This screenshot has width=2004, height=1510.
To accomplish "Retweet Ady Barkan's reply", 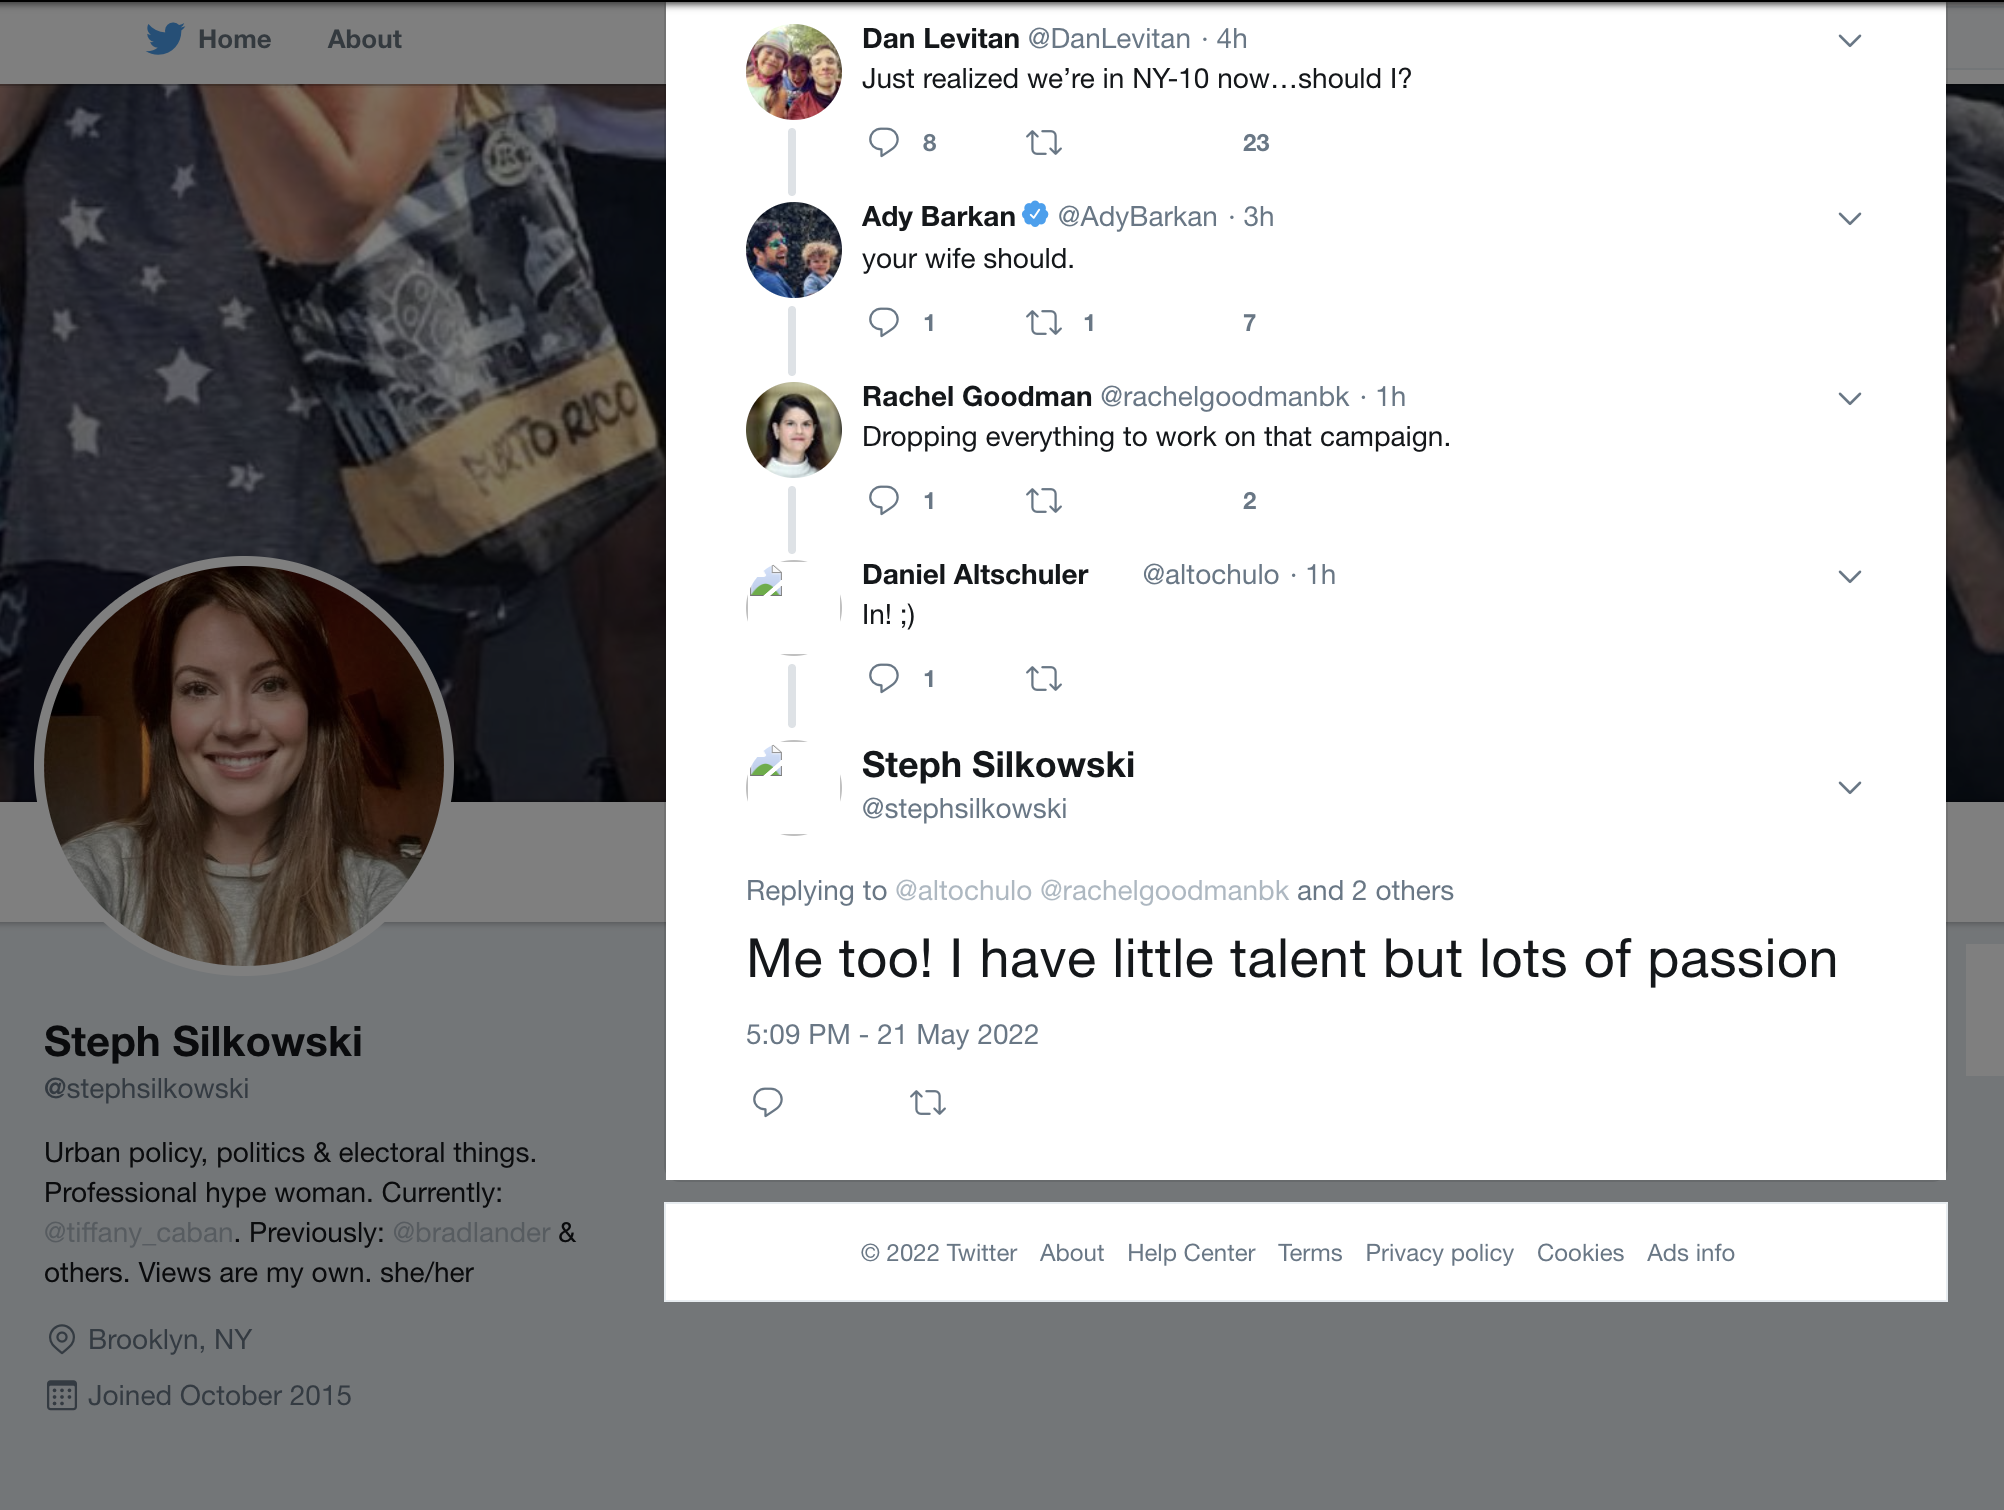I will click(x=1043, y=322).
